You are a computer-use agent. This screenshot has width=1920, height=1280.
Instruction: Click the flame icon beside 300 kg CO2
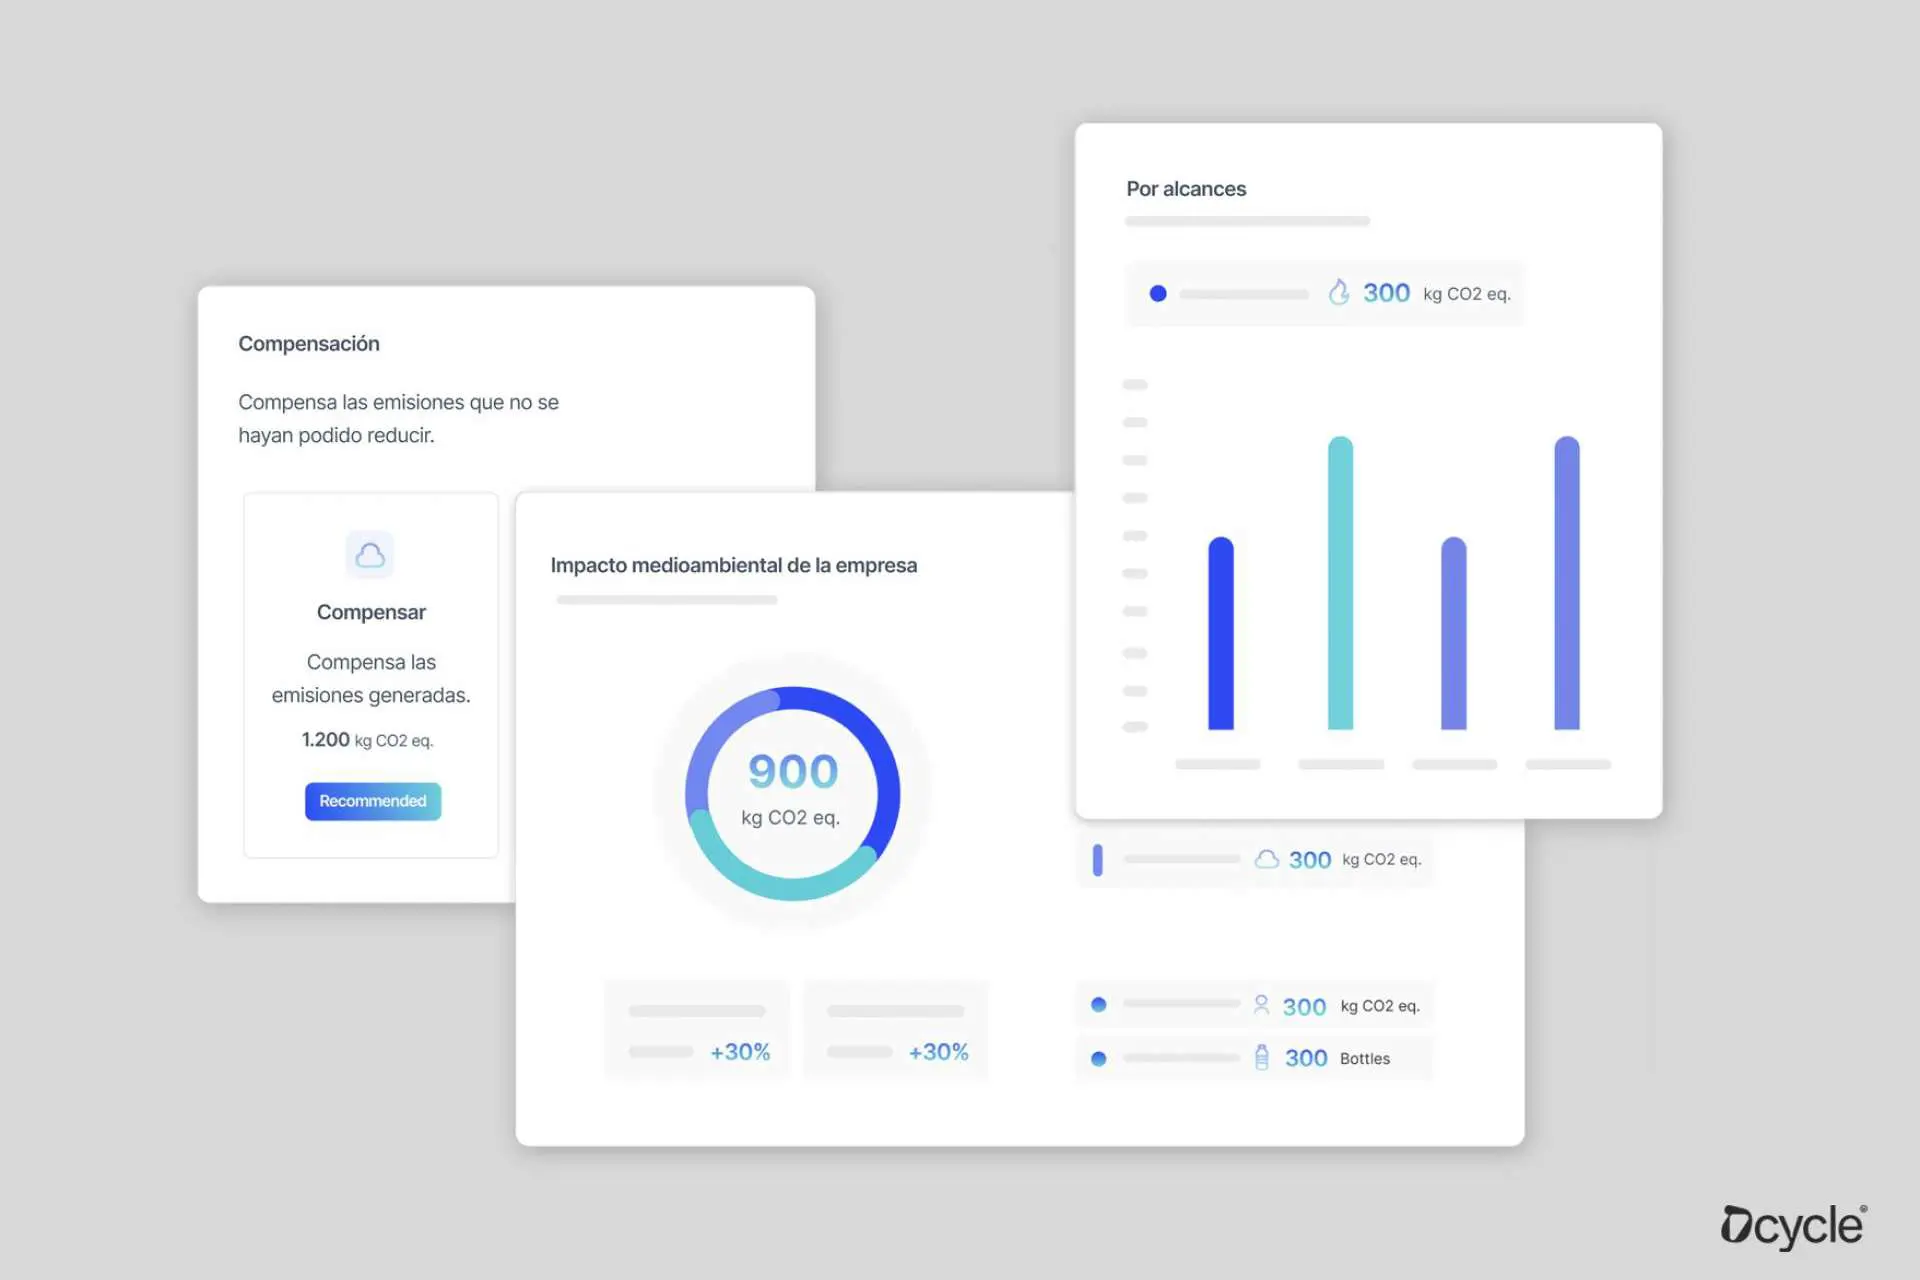1338,292
